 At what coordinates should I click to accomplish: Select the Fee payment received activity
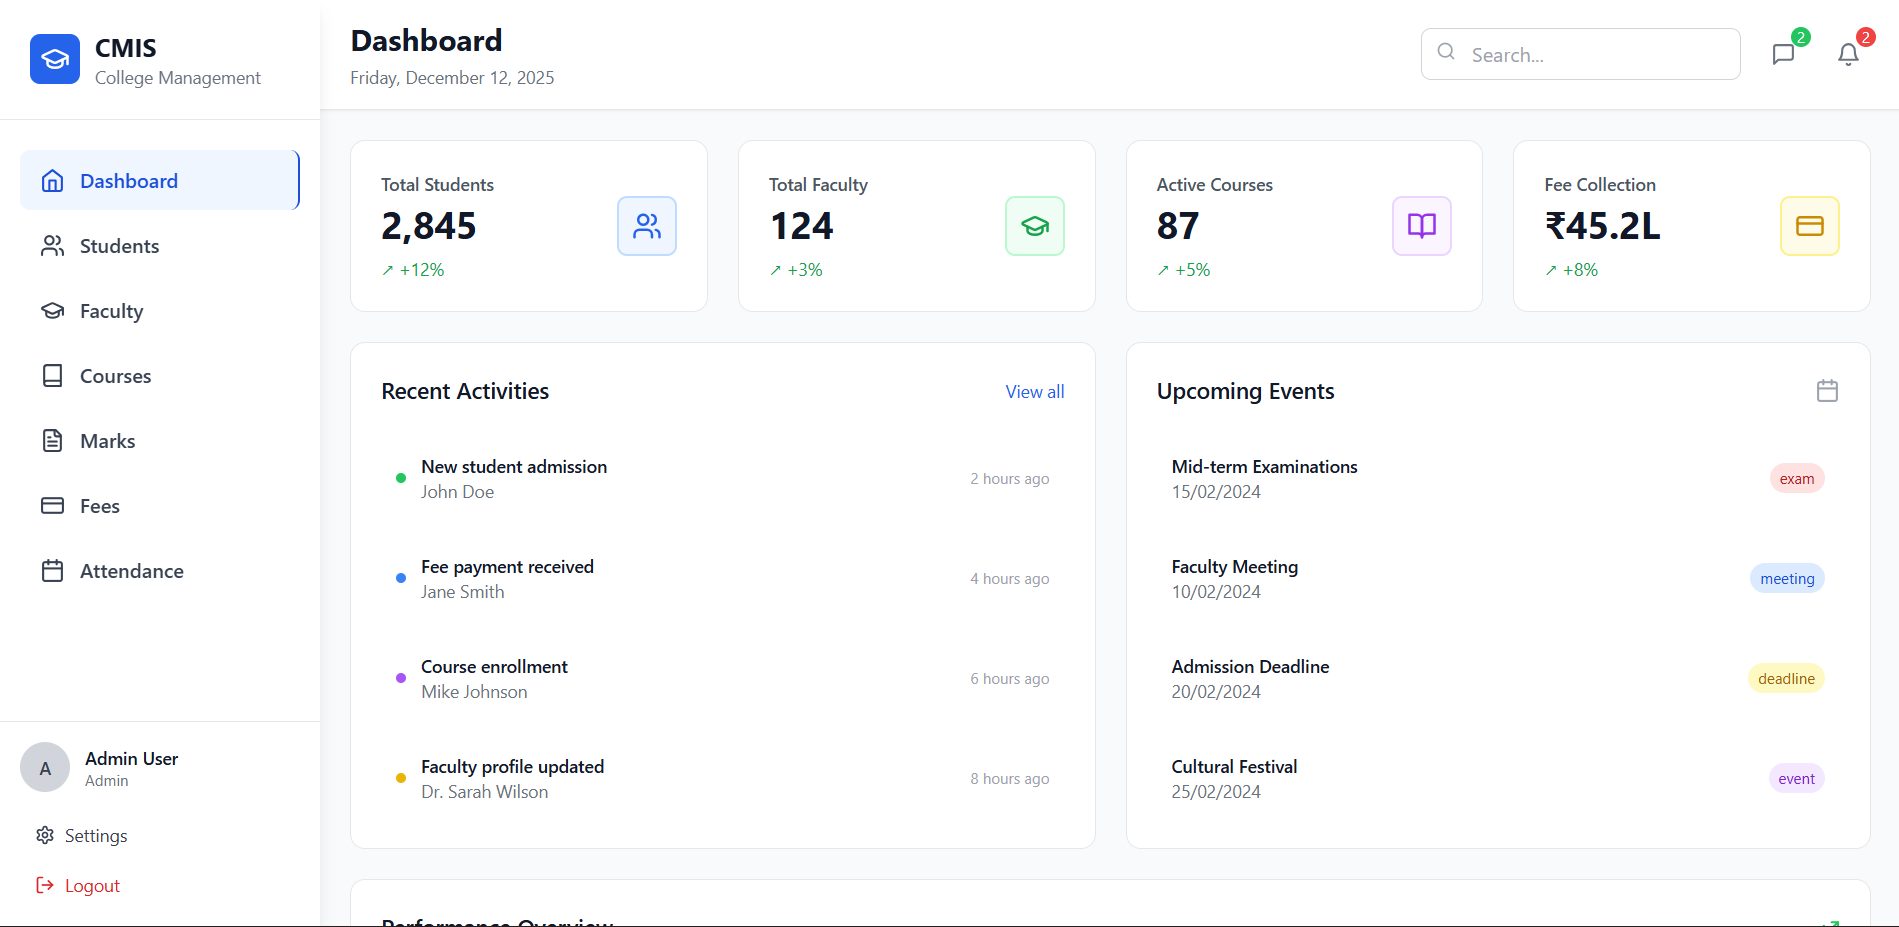coord(723,579)
